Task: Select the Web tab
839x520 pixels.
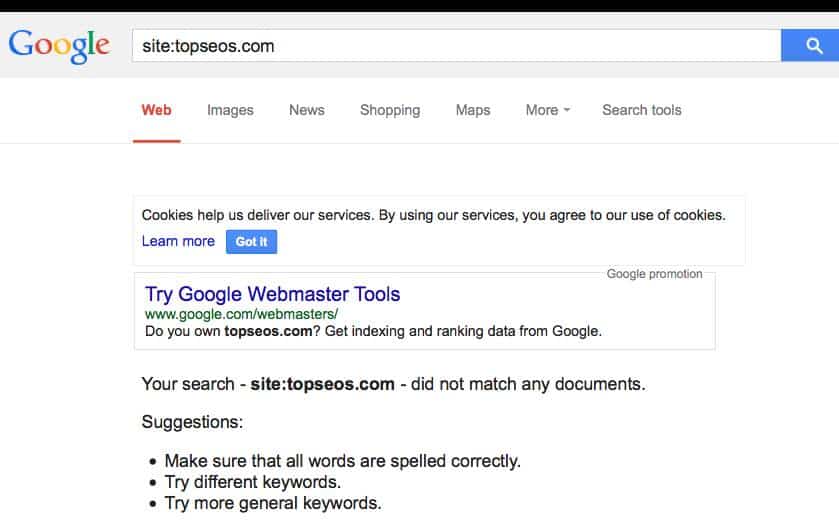Action: click(x=156, y=110)
